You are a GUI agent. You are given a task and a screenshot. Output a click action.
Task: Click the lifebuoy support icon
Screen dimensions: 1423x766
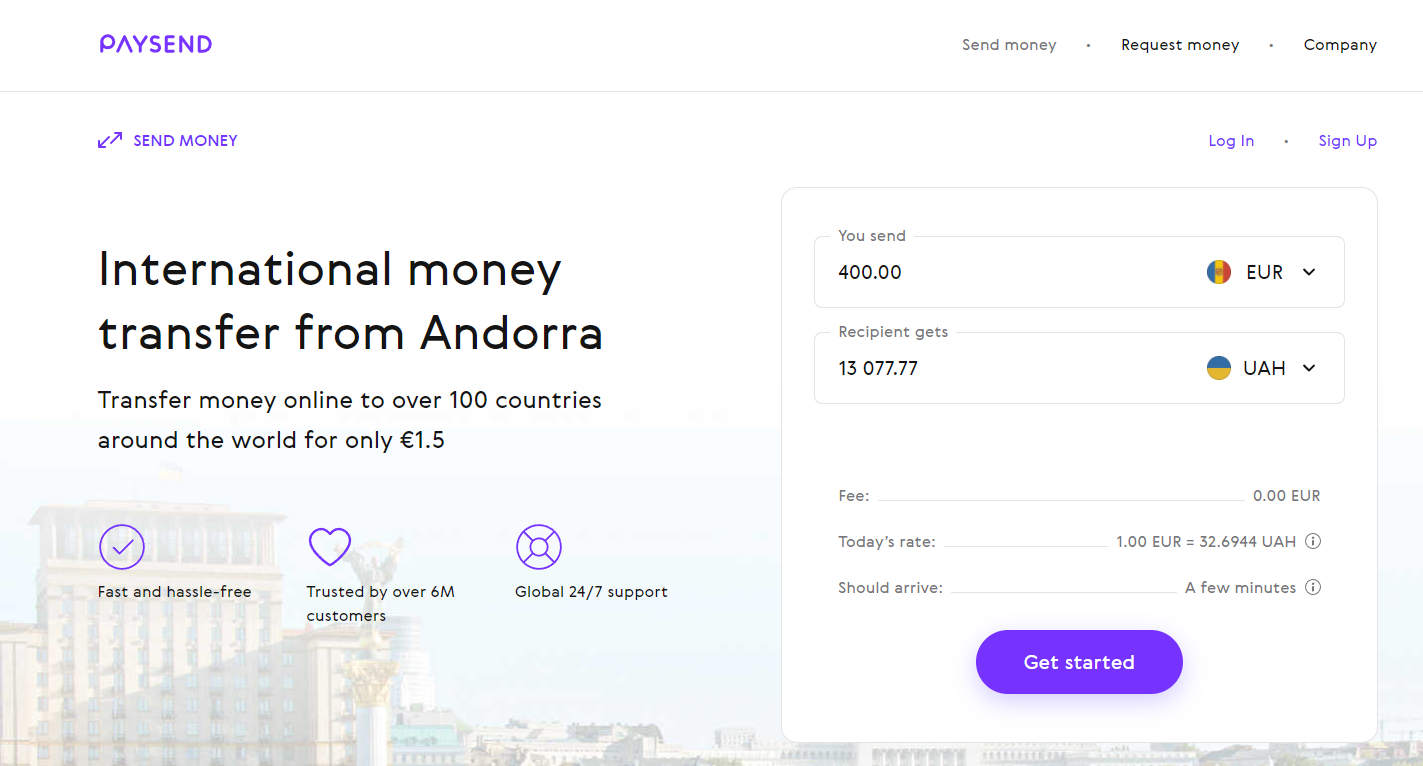[x=538, y=547]
